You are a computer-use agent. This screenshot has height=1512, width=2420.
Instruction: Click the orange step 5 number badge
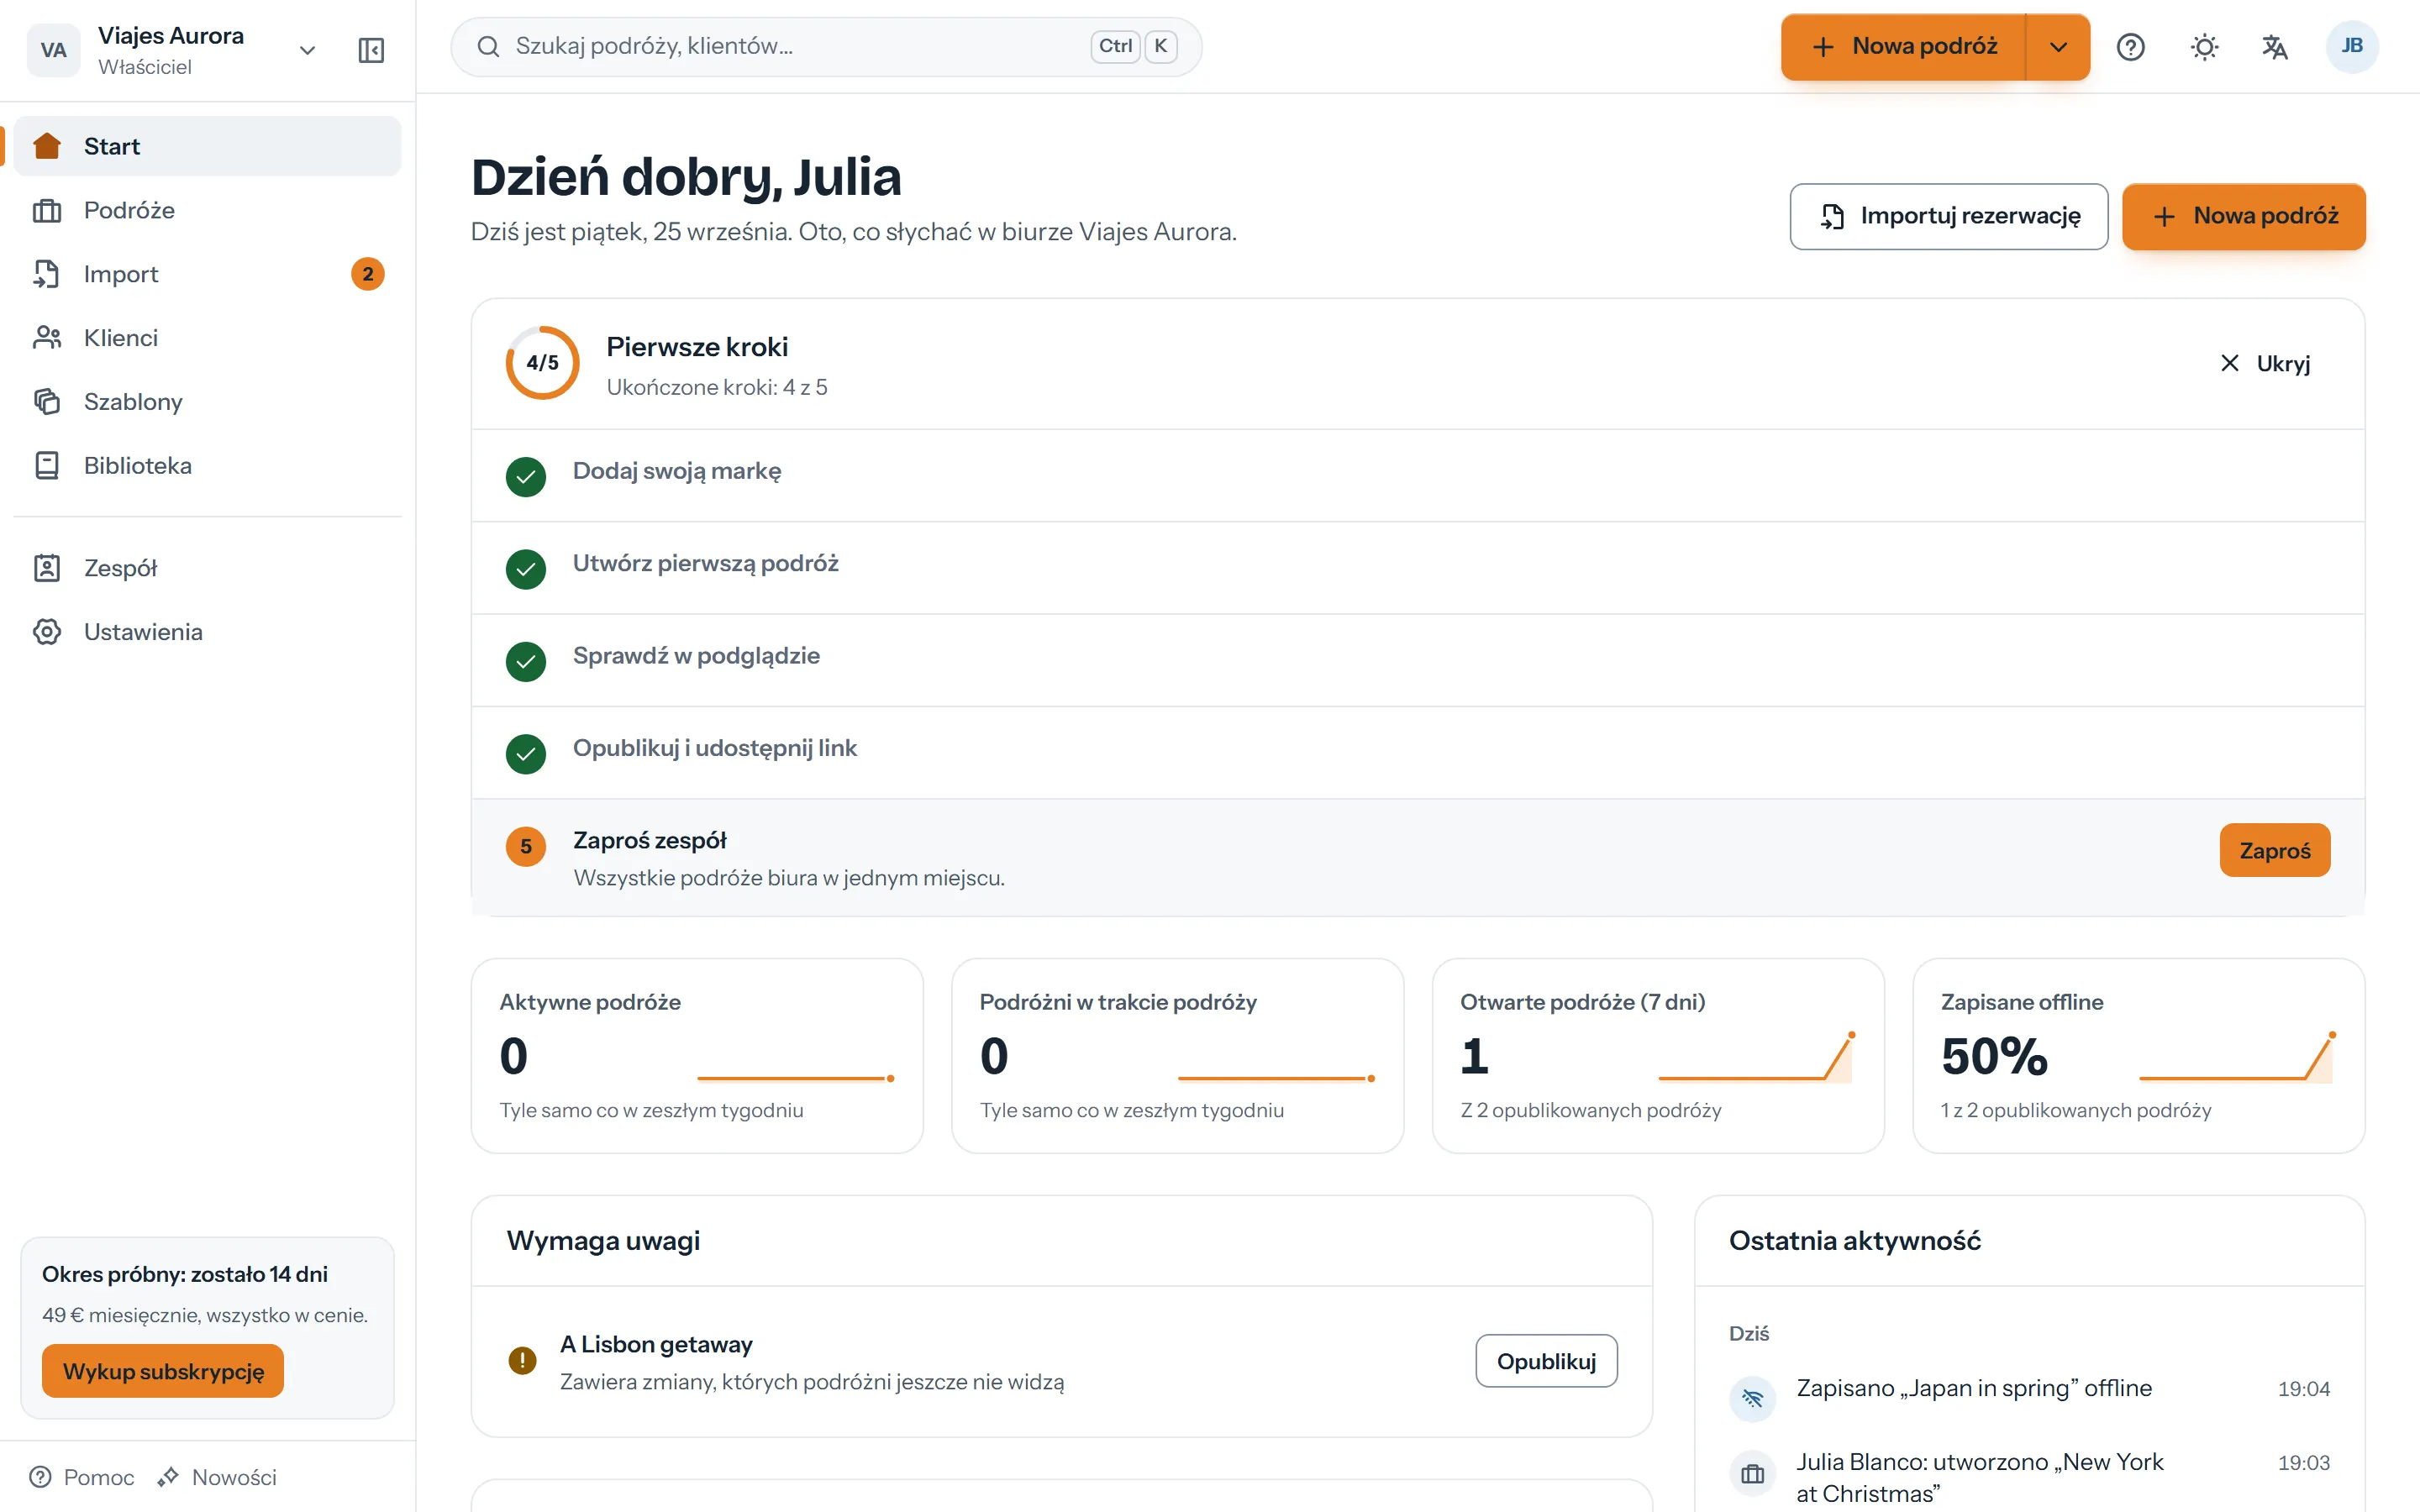coord(526,847)
